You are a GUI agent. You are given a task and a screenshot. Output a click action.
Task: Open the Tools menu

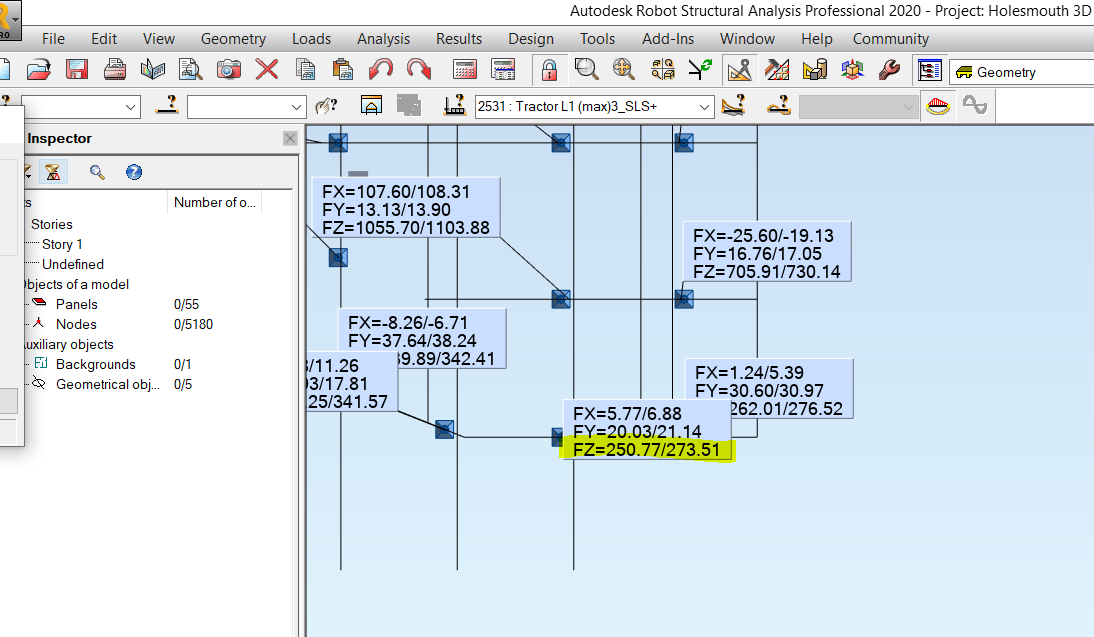point(597,39)
